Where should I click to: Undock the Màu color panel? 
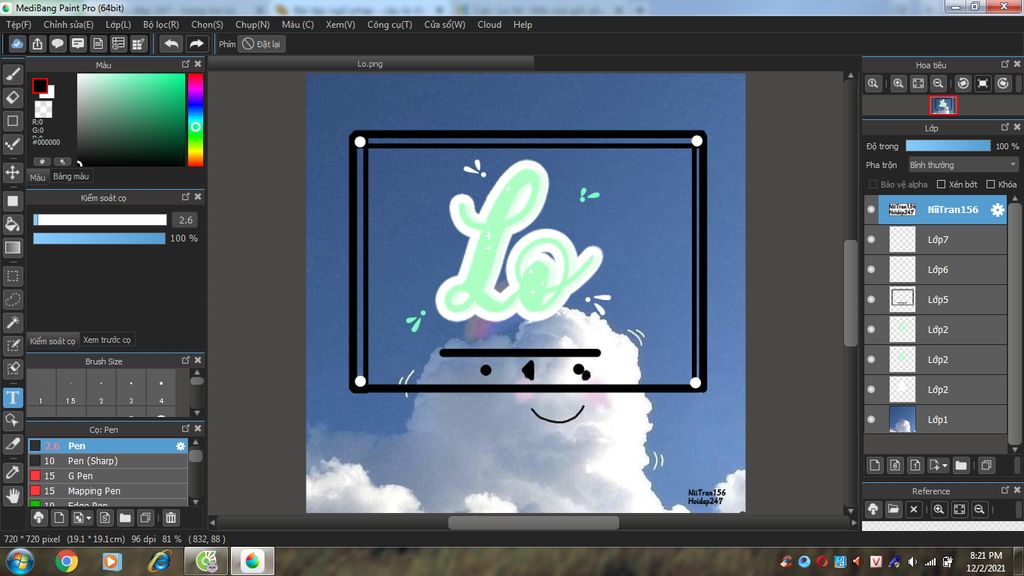[x=185, y=64]
